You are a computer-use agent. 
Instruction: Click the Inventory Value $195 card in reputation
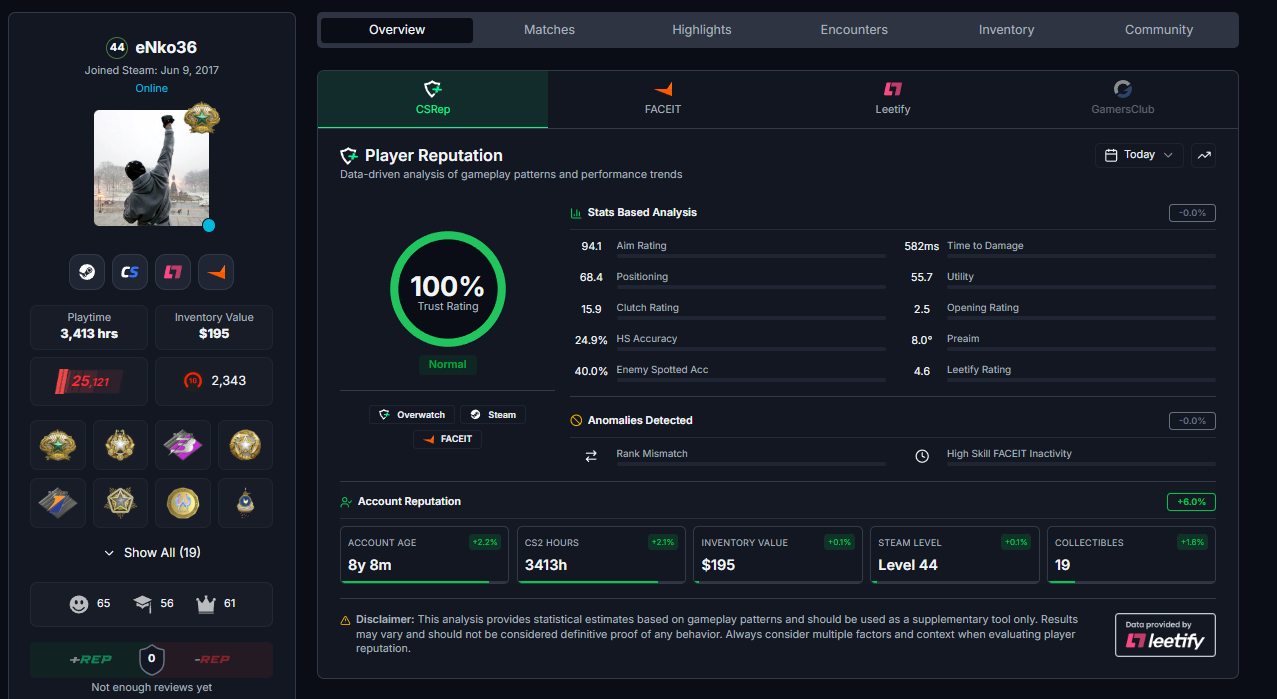[x=777, y=555]
